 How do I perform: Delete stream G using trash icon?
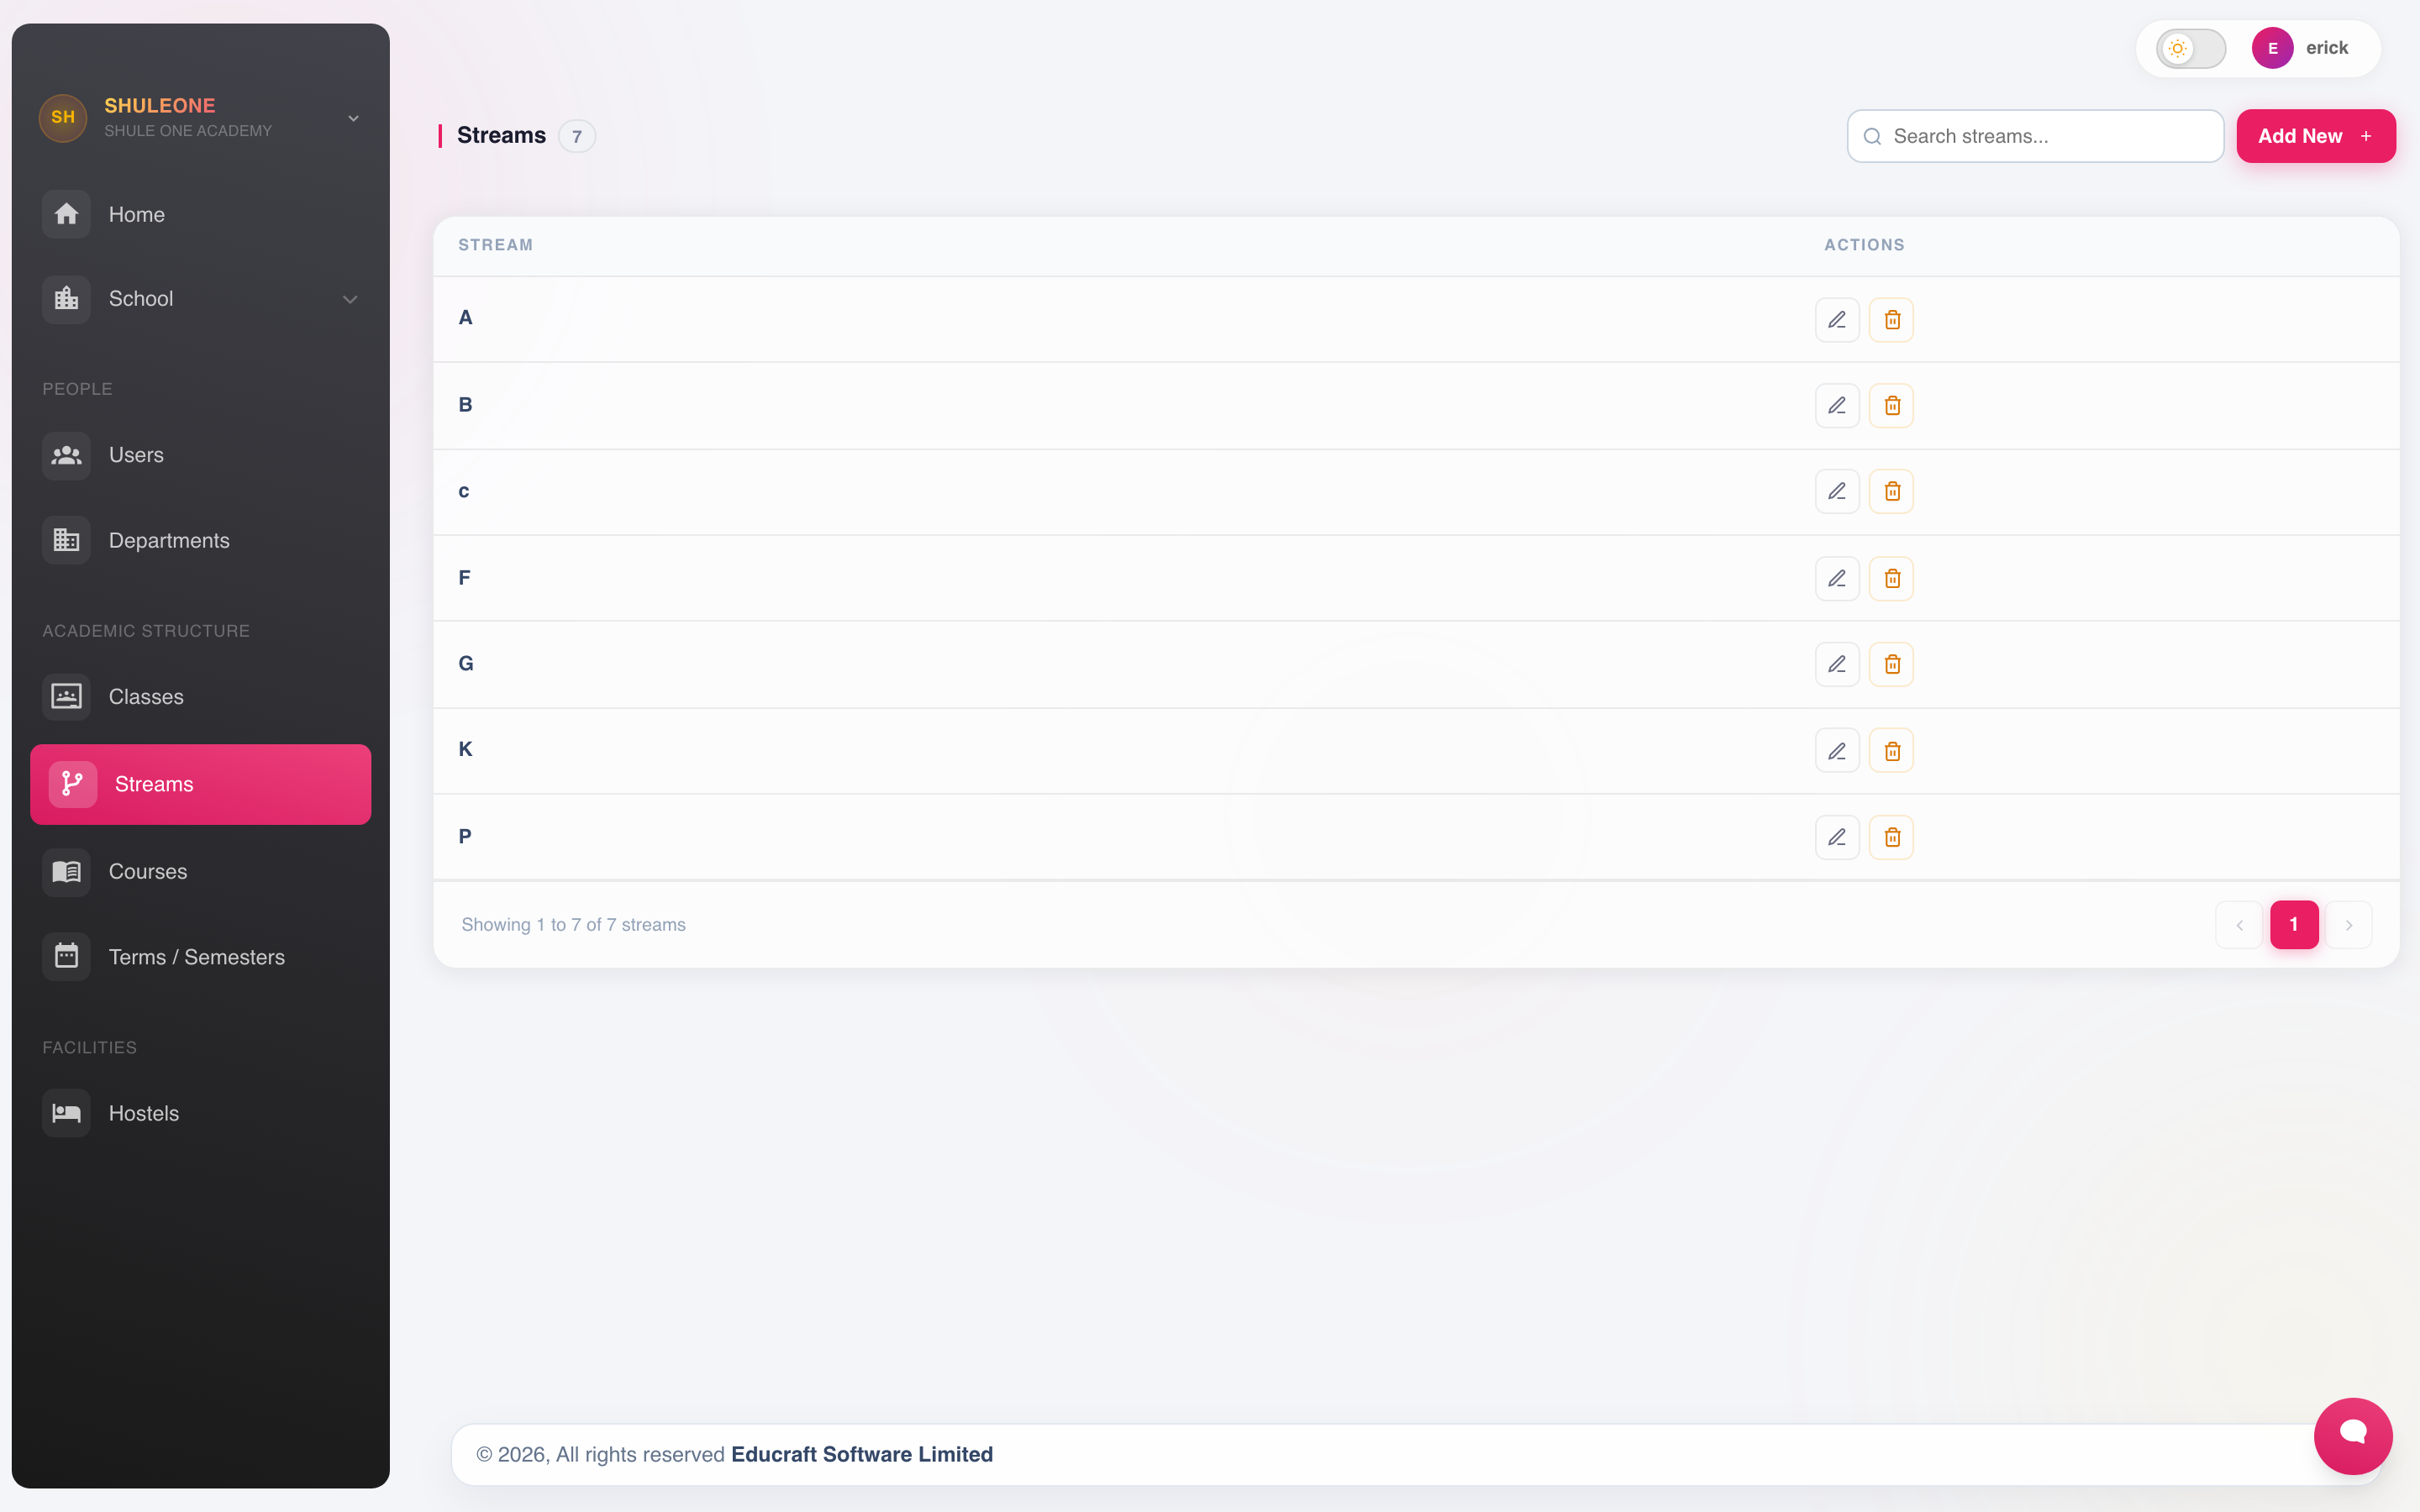click(1892, 665)
